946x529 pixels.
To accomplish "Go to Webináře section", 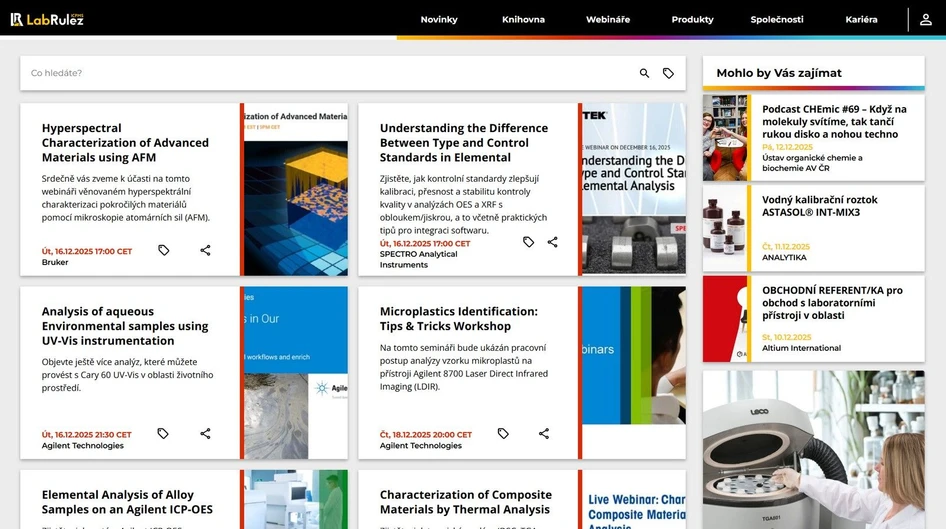I will click(608, 19).
